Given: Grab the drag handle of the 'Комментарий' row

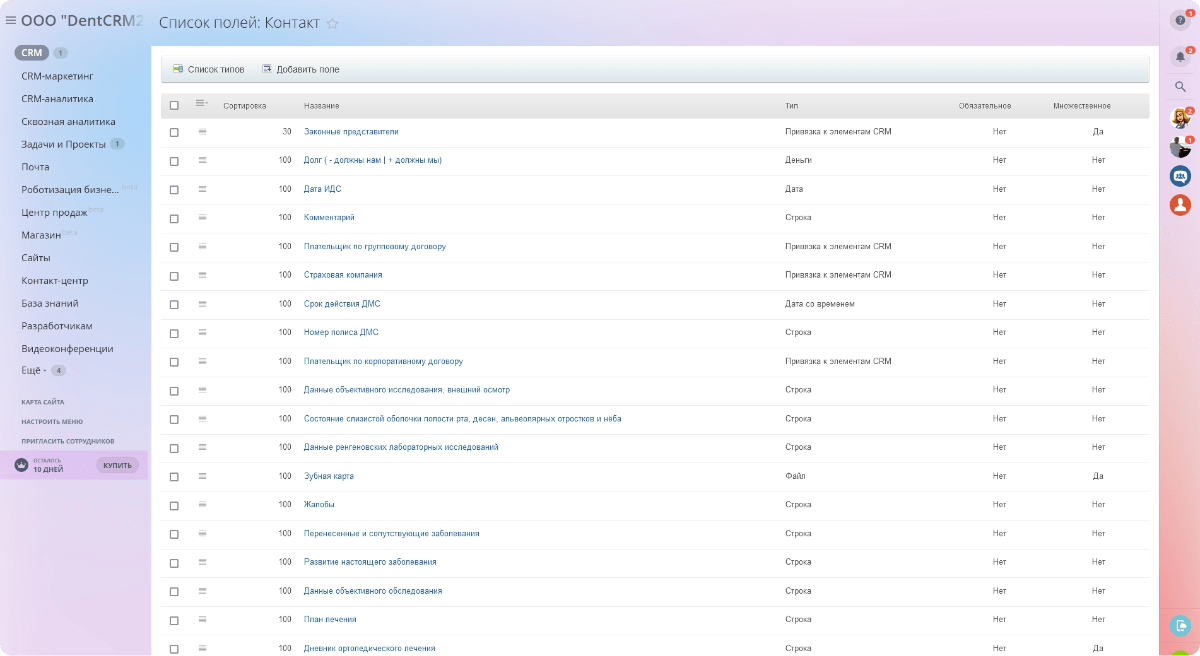Looking at the screenshot, I should pos(202,217).
